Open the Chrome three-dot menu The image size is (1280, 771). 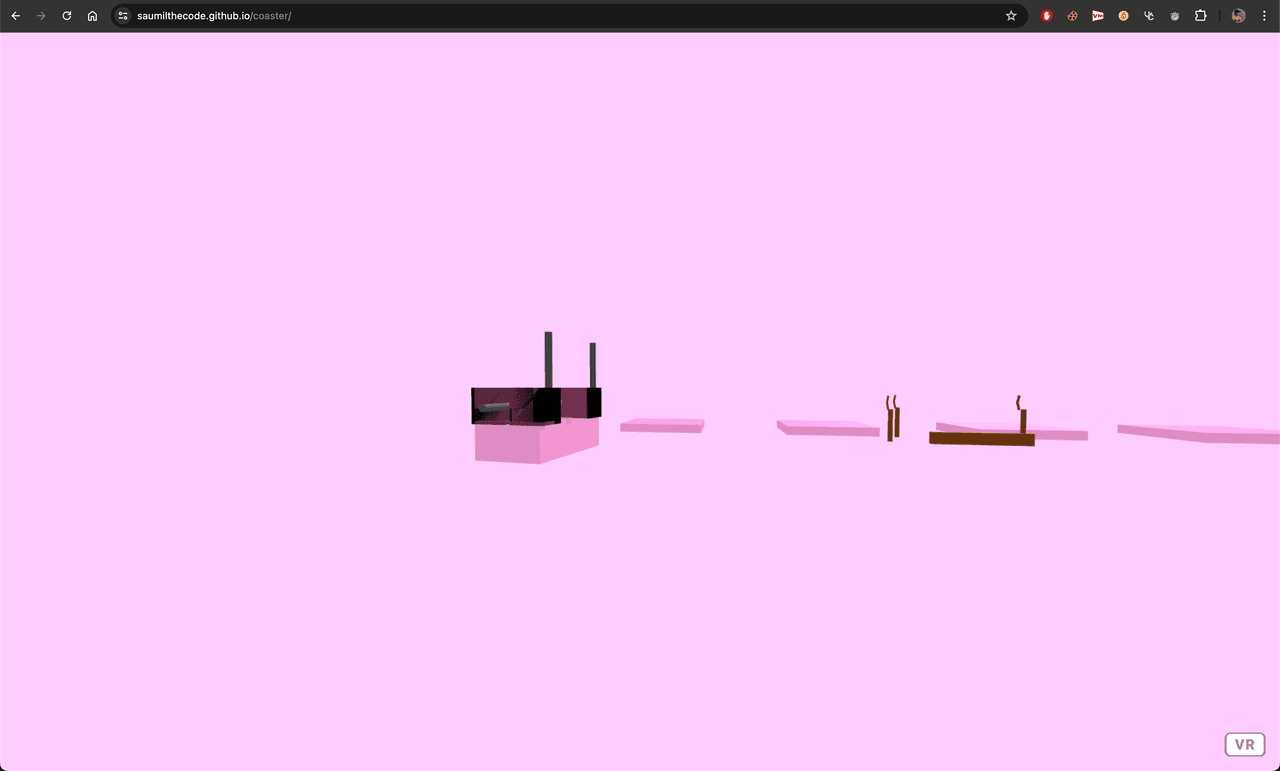point(1264,16)
